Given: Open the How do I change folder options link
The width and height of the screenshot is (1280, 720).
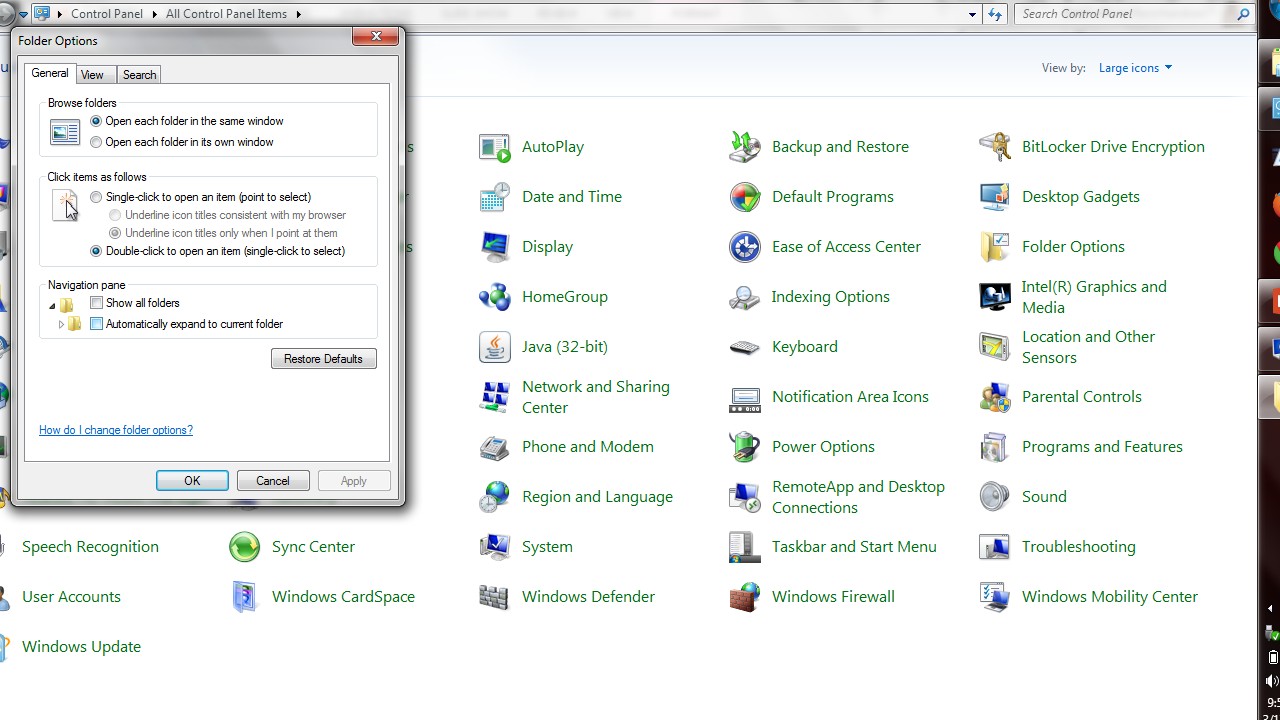Looking at the screenshot, I should pyautogui.click(x=116, y=430).
